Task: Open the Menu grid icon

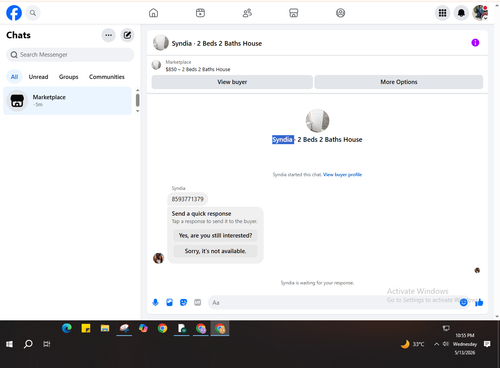Action: point(442,13)
